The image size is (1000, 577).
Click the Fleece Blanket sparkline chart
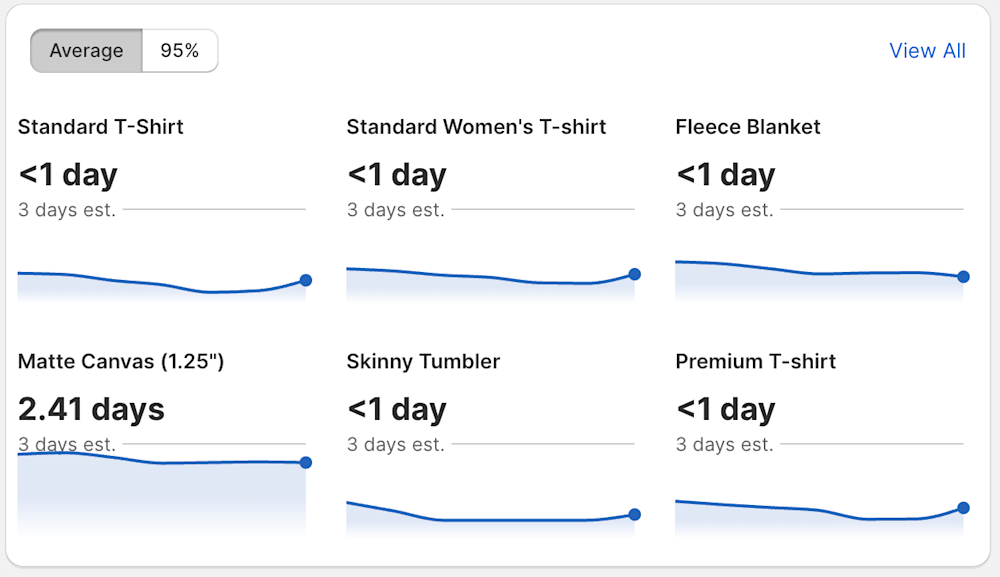818,280
